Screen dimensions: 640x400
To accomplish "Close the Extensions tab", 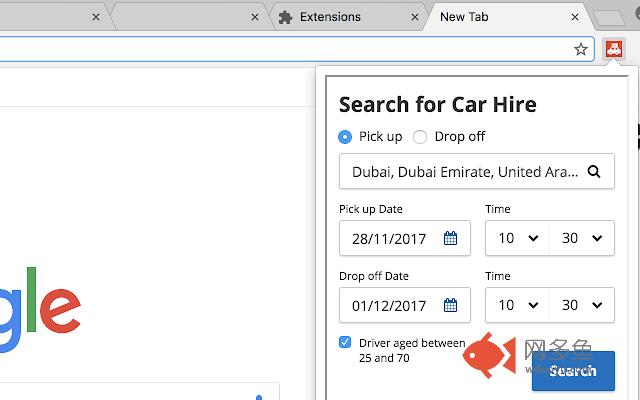I will pos(415,17).
